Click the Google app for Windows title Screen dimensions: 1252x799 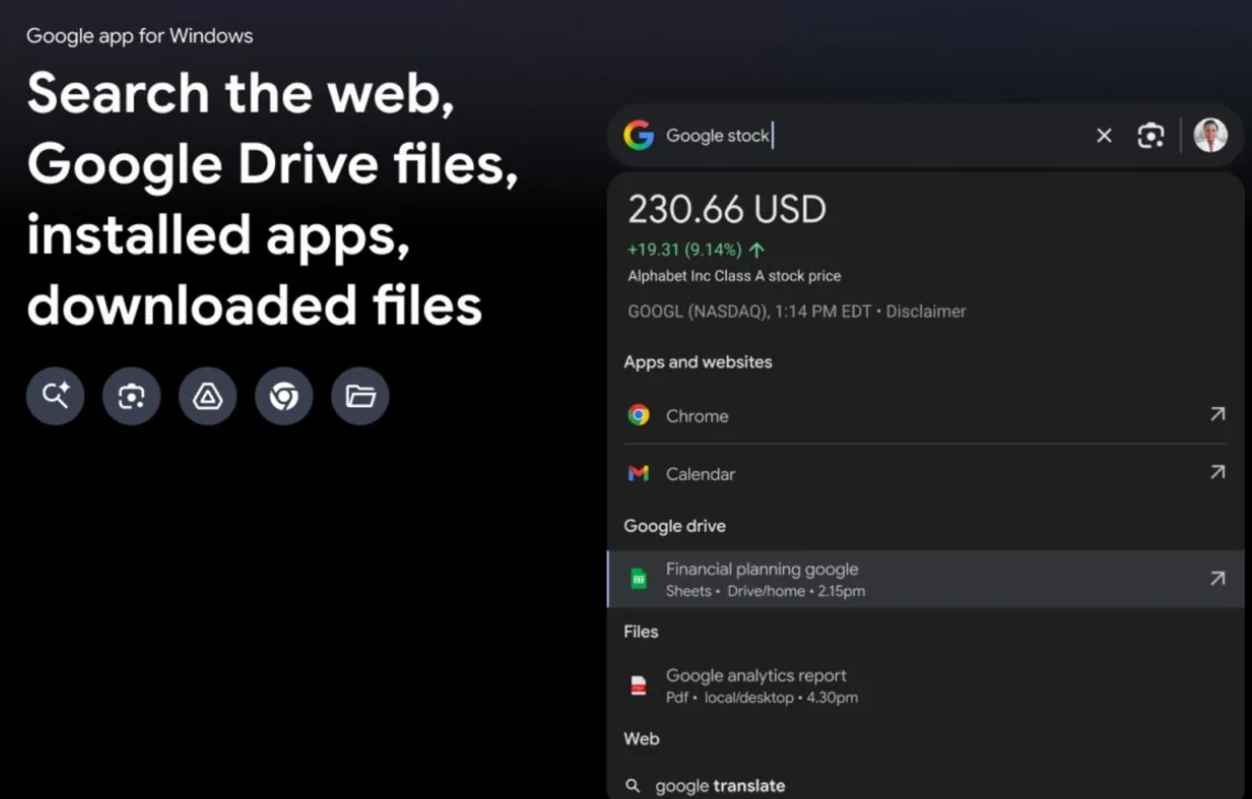pos(140,36)
